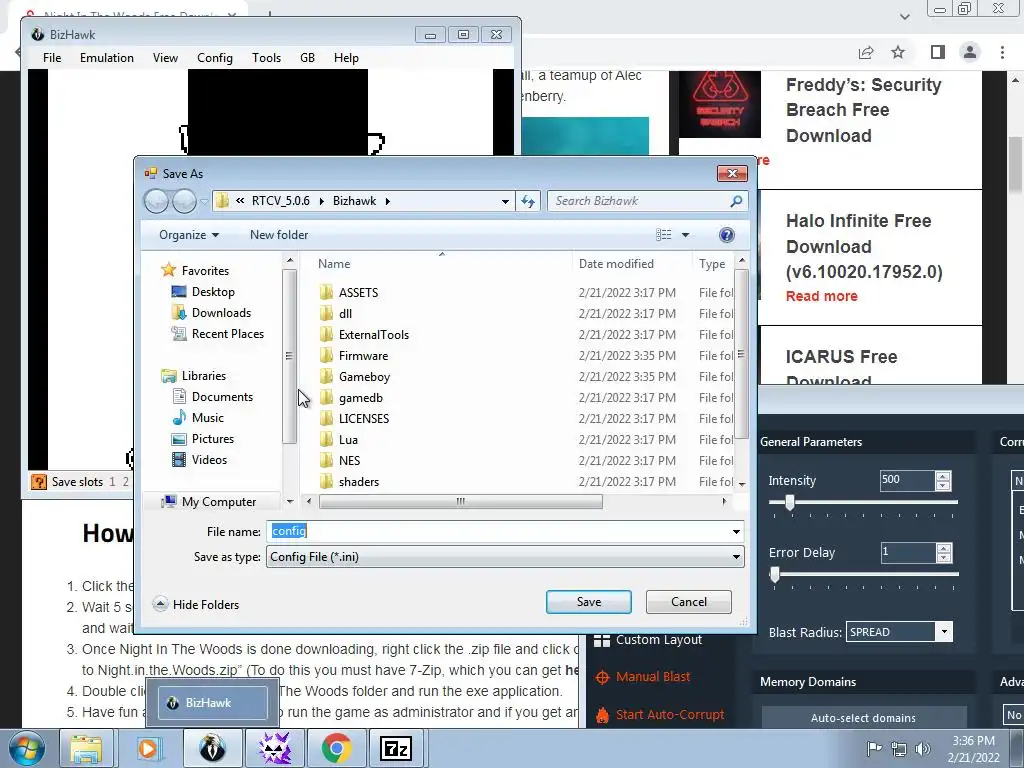
Task: Increase Error Delay with up stepper
Action: pyautogui.click(x=943, y=548)
